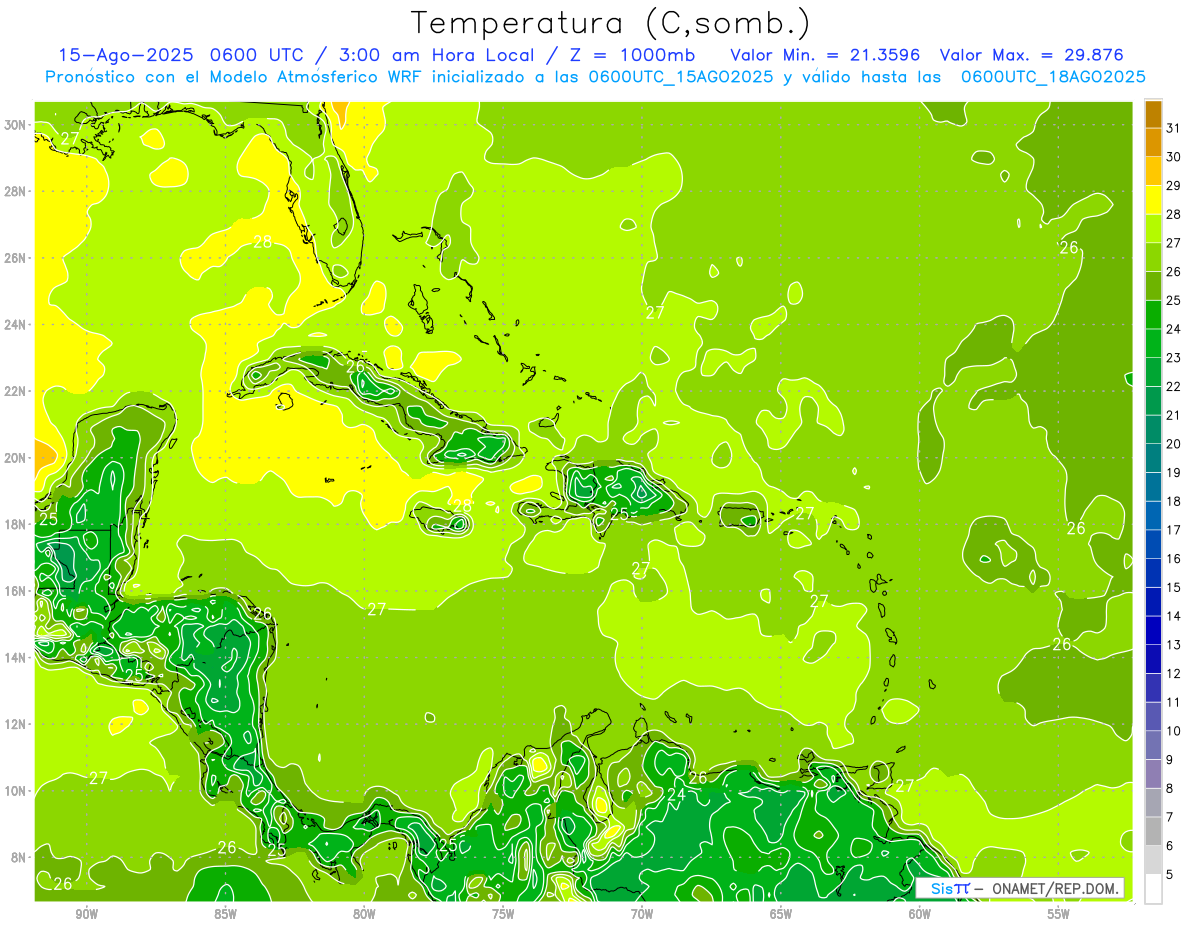Click the 60W longitude axis label
1200x927 pixels.
(920, 914)
